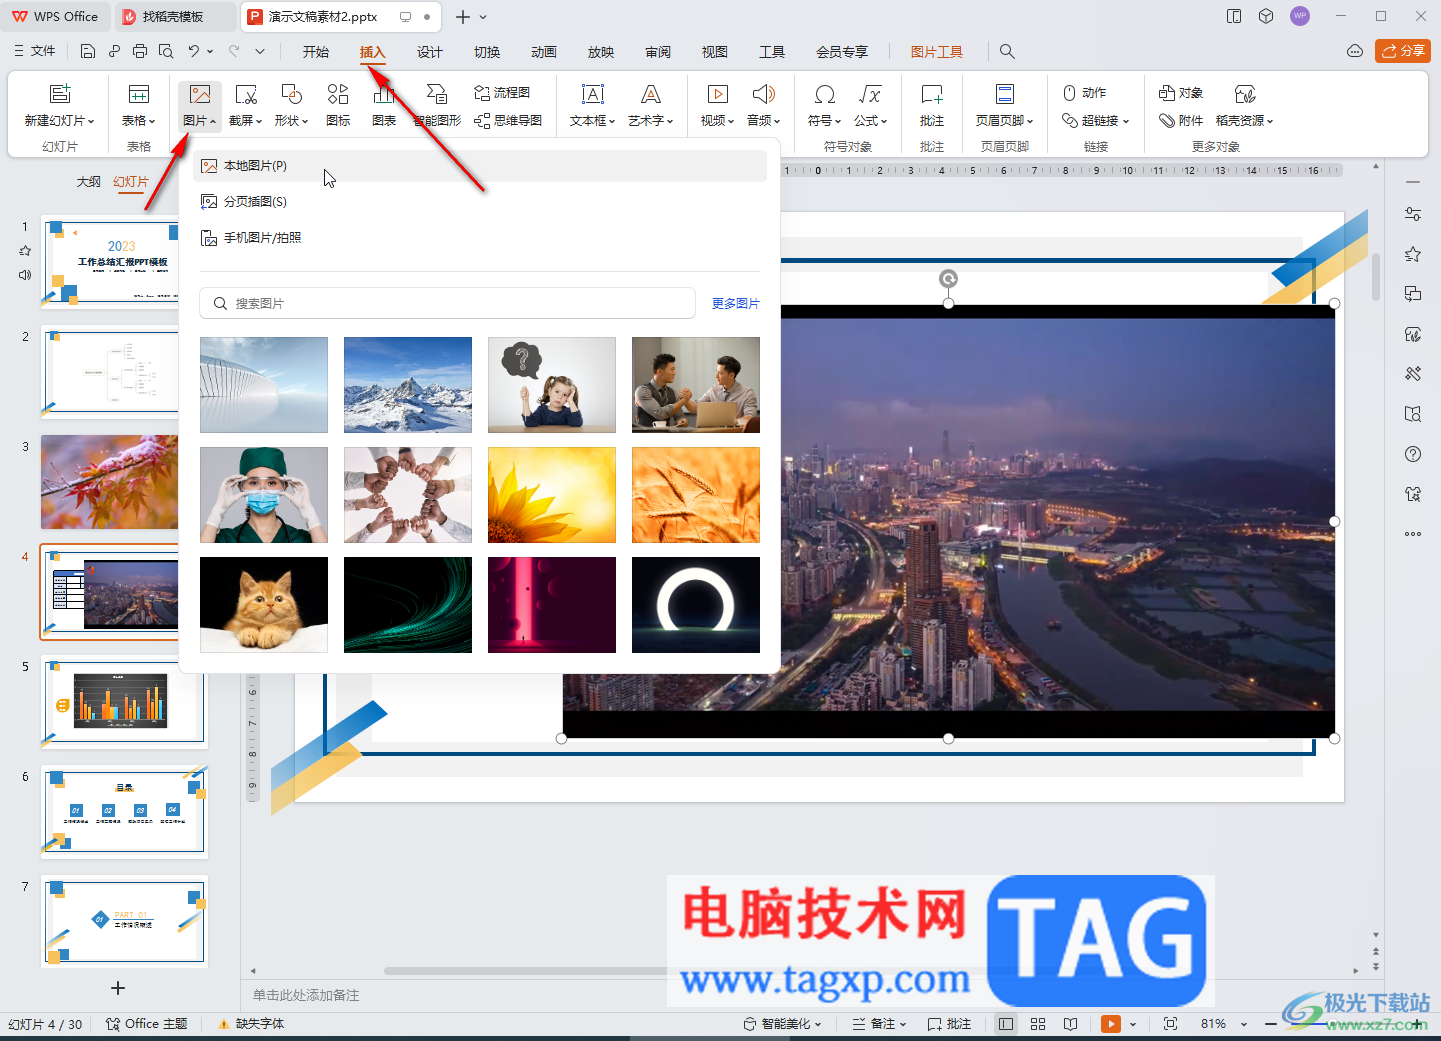Open the Picture Tools ribbon tab
The image size is (1441, 1041).
pos(937,52)
